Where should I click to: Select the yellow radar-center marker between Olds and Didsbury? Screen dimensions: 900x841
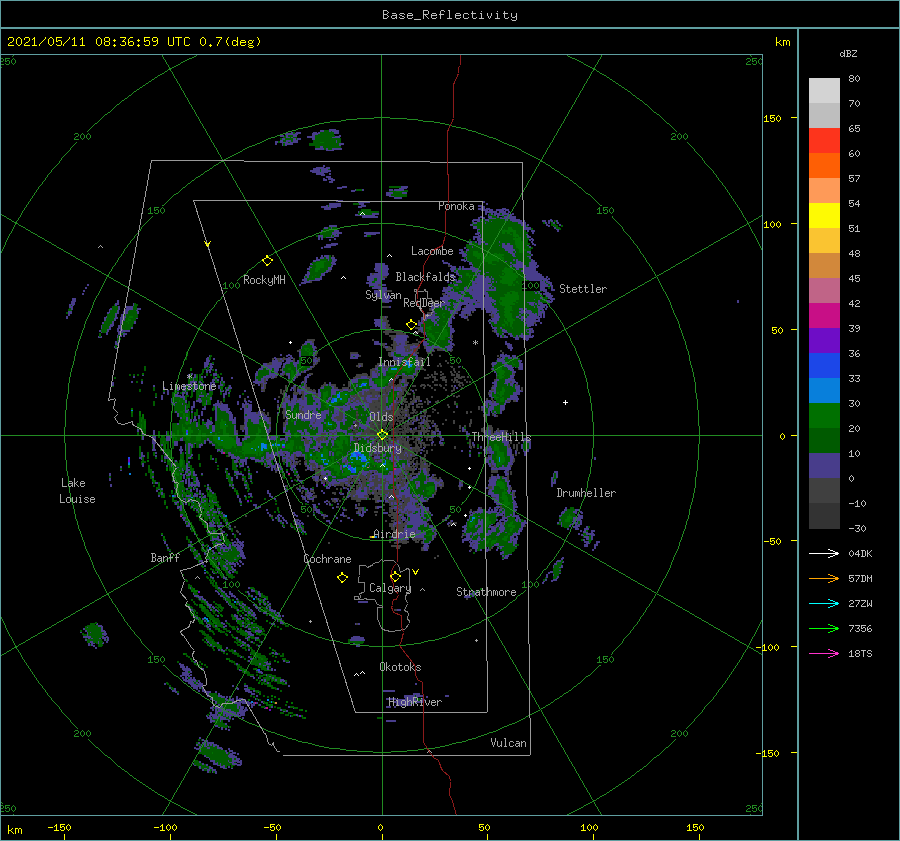coord(382,435)
